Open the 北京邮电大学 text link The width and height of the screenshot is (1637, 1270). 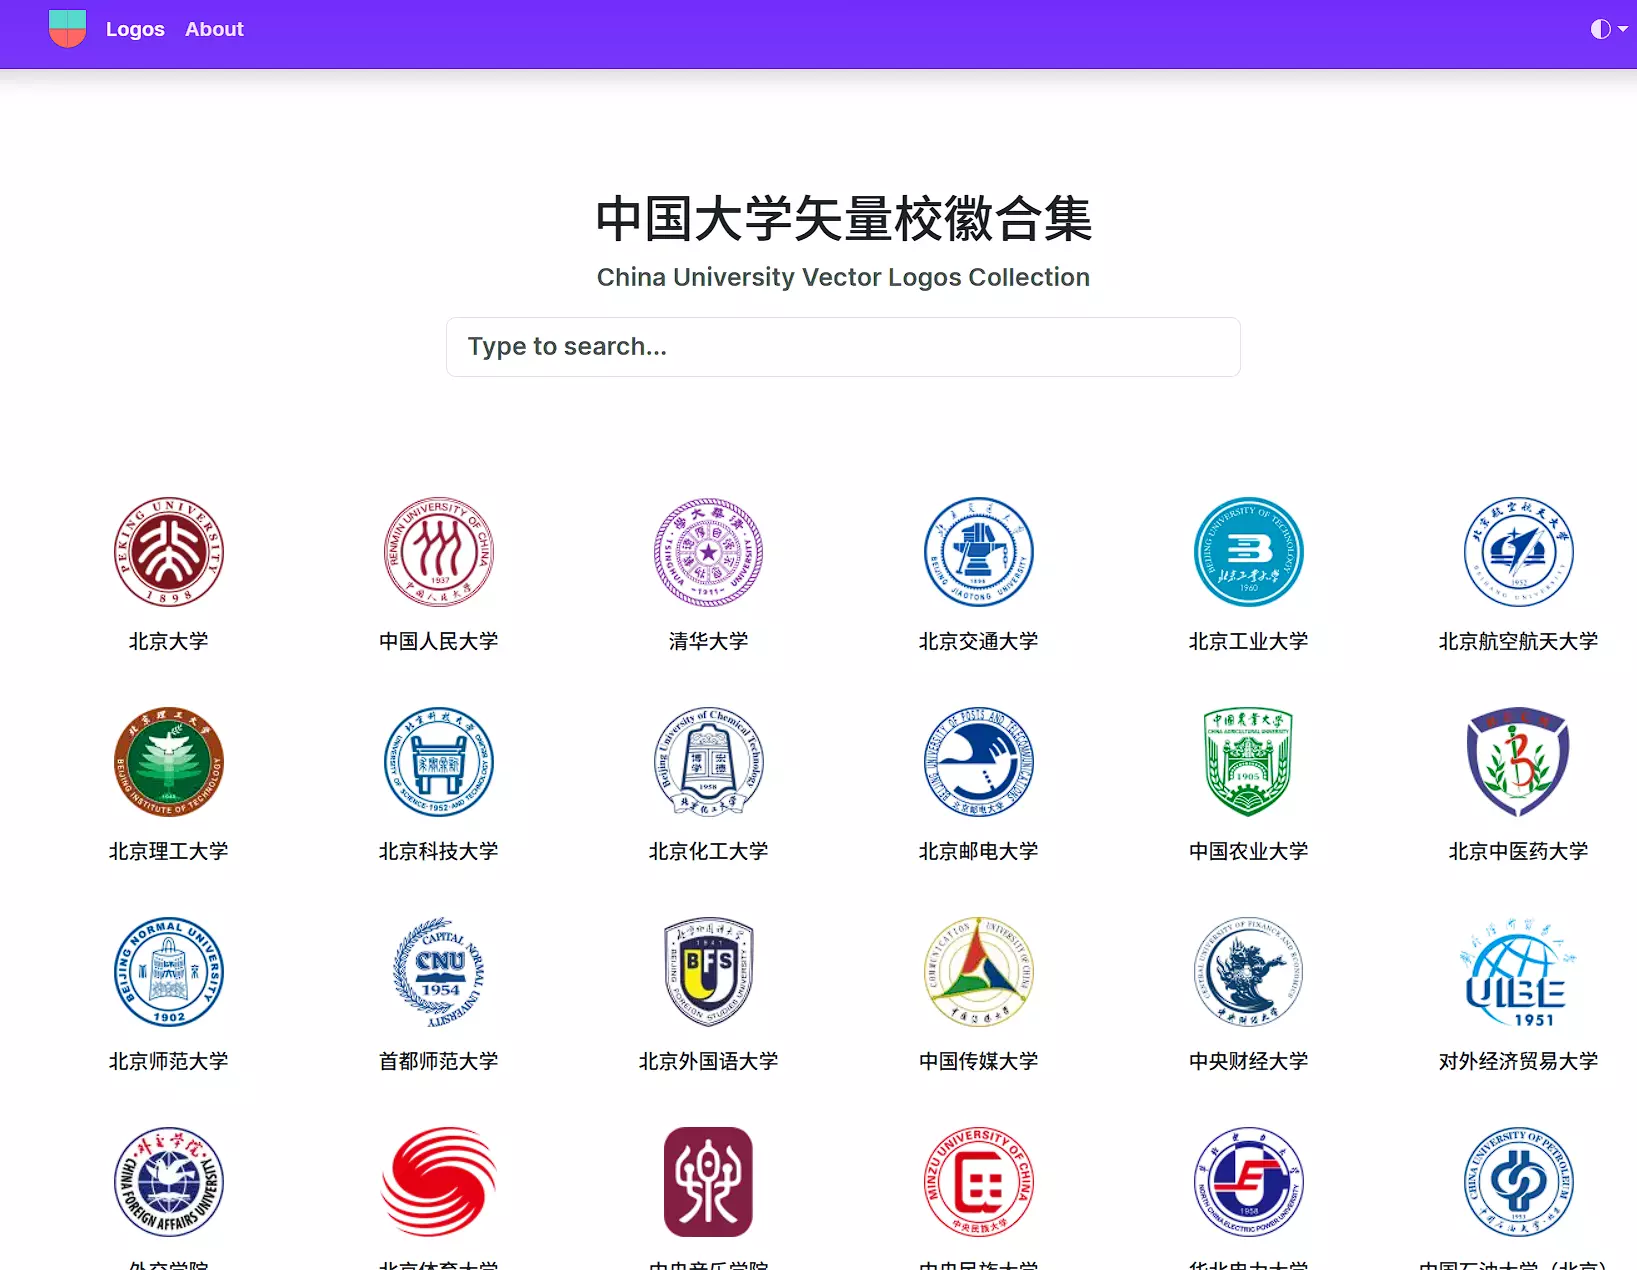click(x=978, y=851)
